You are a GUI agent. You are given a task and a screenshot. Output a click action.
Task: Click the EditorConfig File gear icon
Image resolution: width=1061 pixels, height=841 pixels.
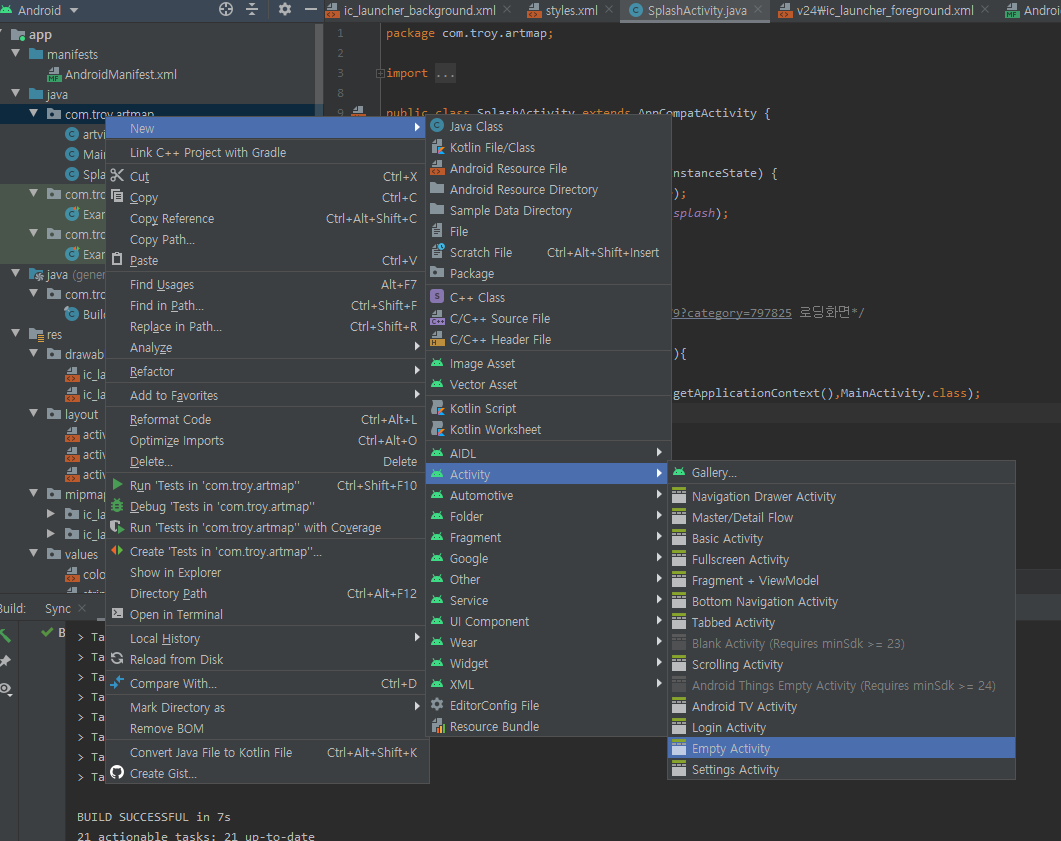(437, 704)
